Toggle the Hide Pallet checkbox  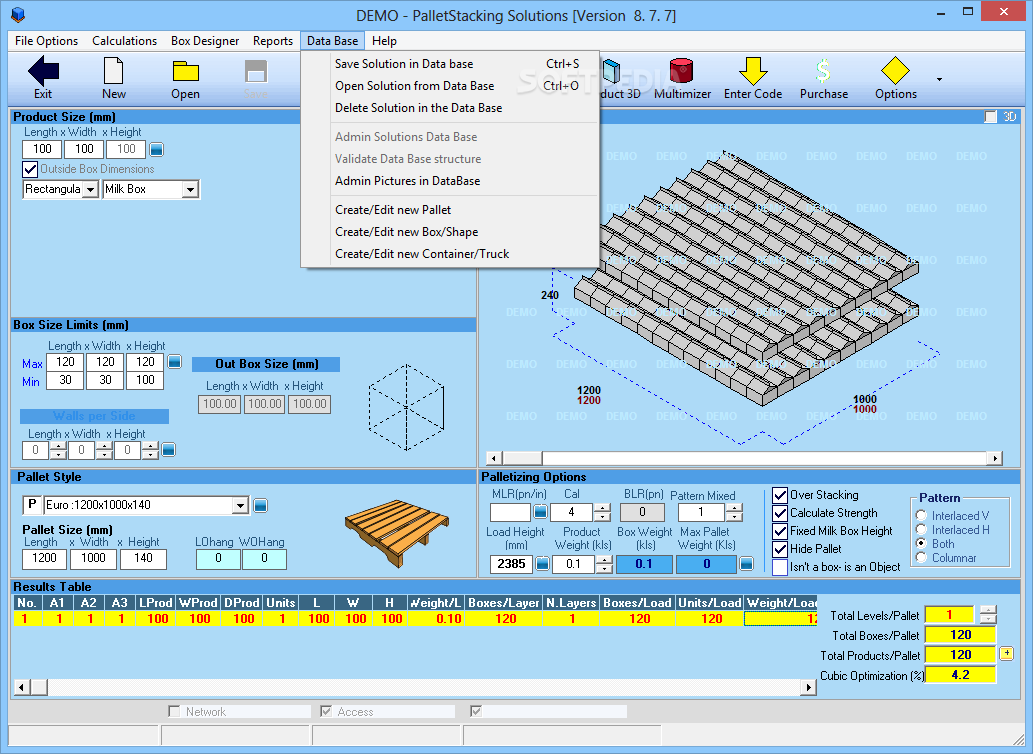(x=779, y=549)
